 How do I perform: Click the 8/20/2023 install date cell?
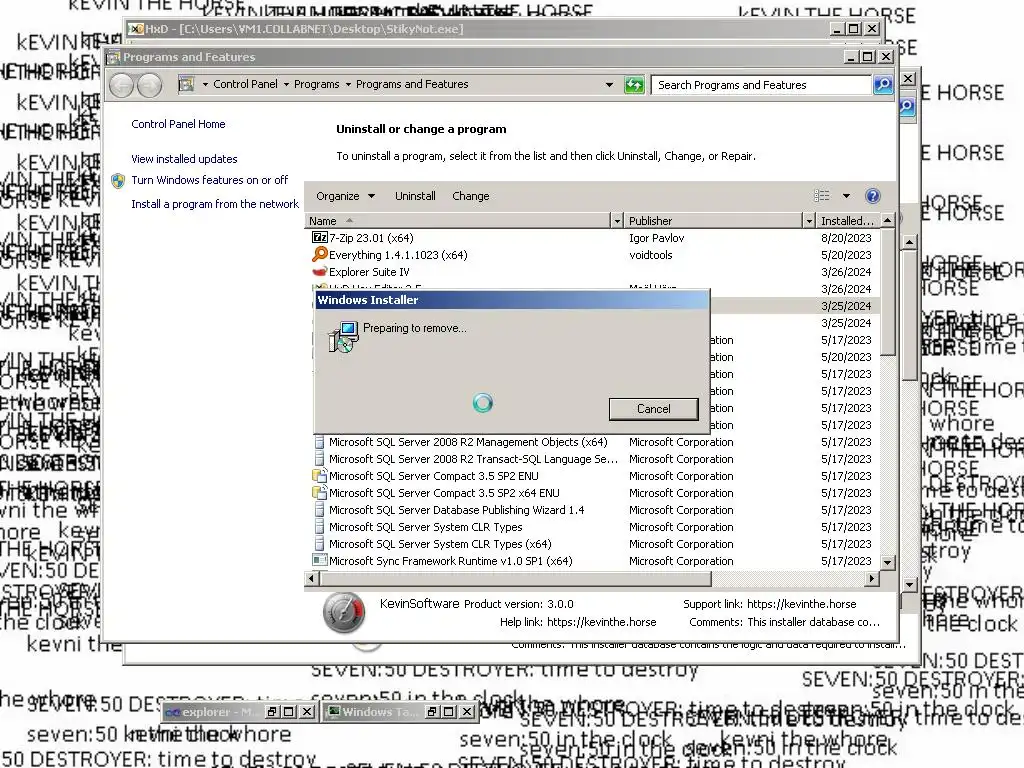pos(846,238)
